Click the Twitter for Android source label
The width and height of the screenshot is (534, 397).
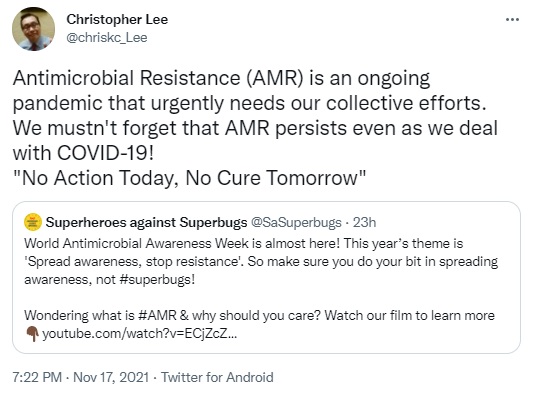217,377
